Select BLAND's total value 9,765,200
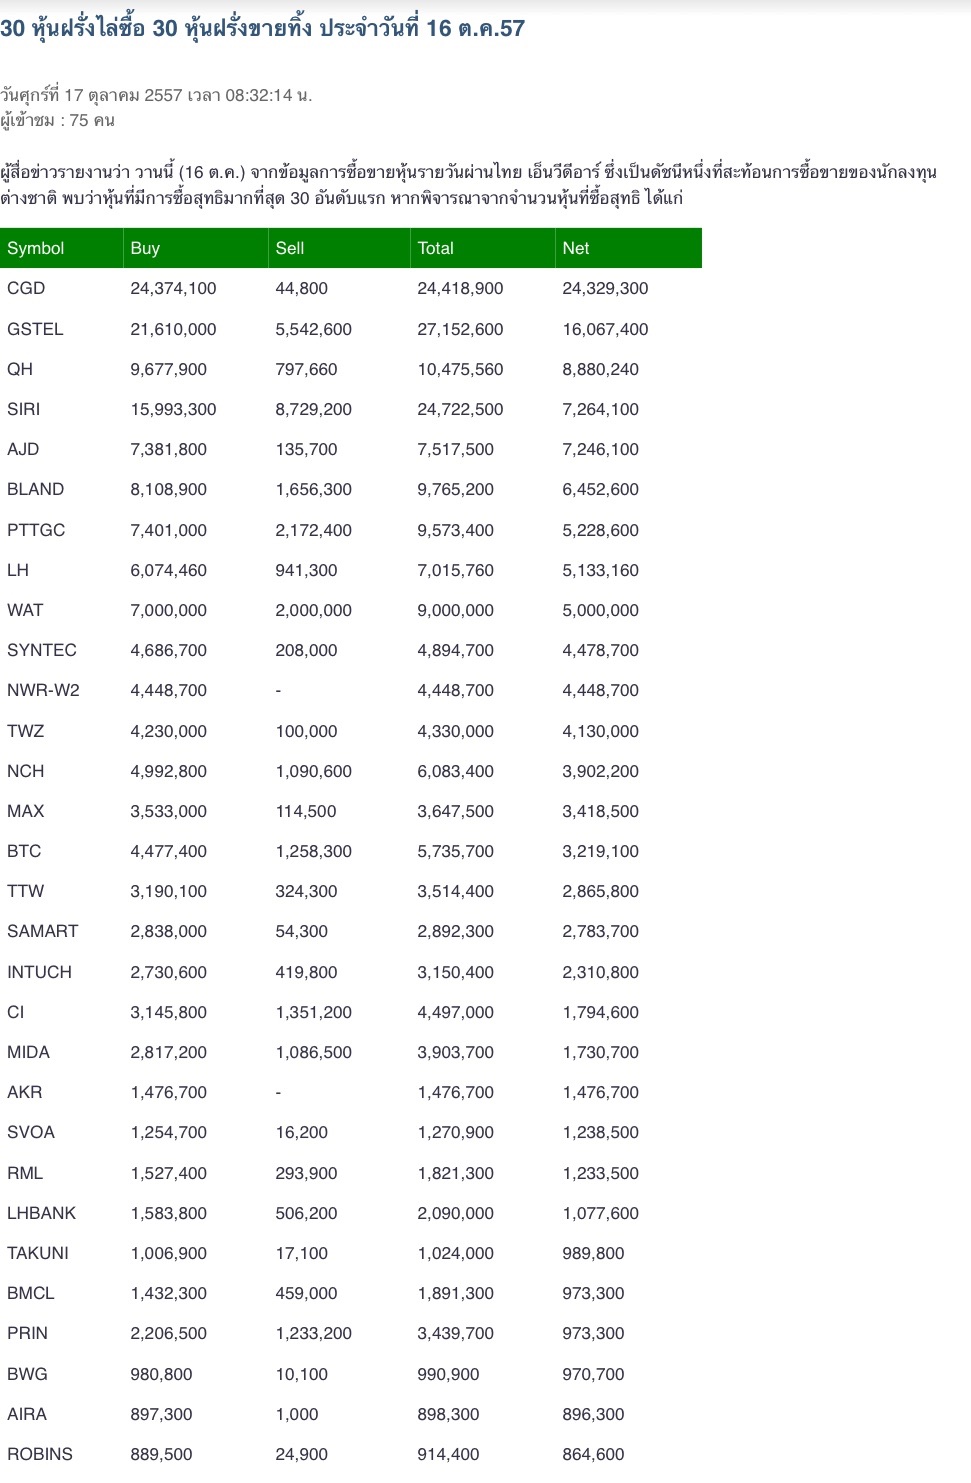 [455, 489]
